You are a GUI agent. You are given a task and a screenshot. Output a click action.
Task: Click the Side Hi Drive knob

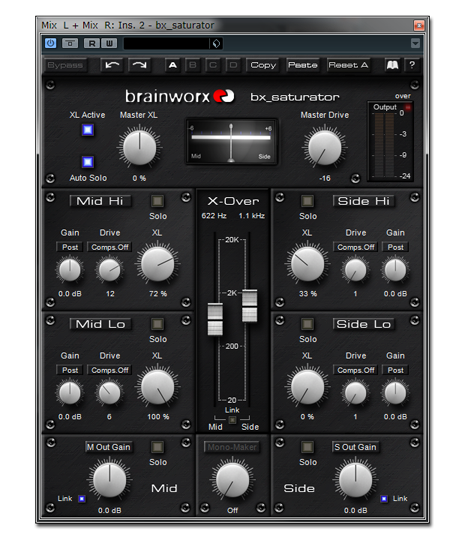pos(355,270)
